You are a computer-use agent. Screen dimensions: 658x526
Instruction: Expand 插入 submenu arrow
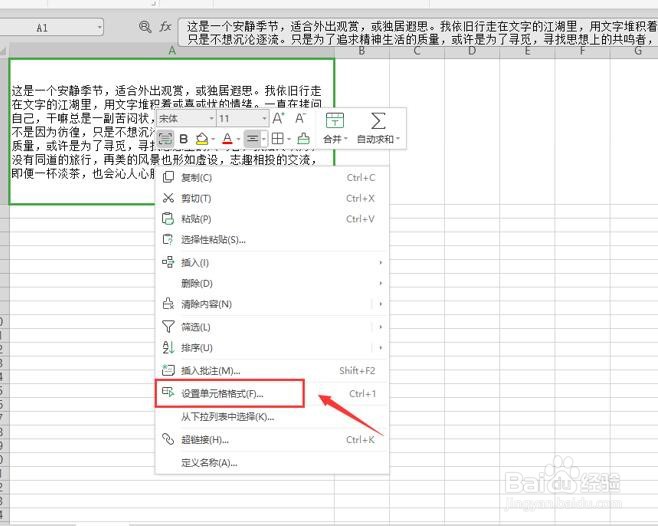click(380, 262)
